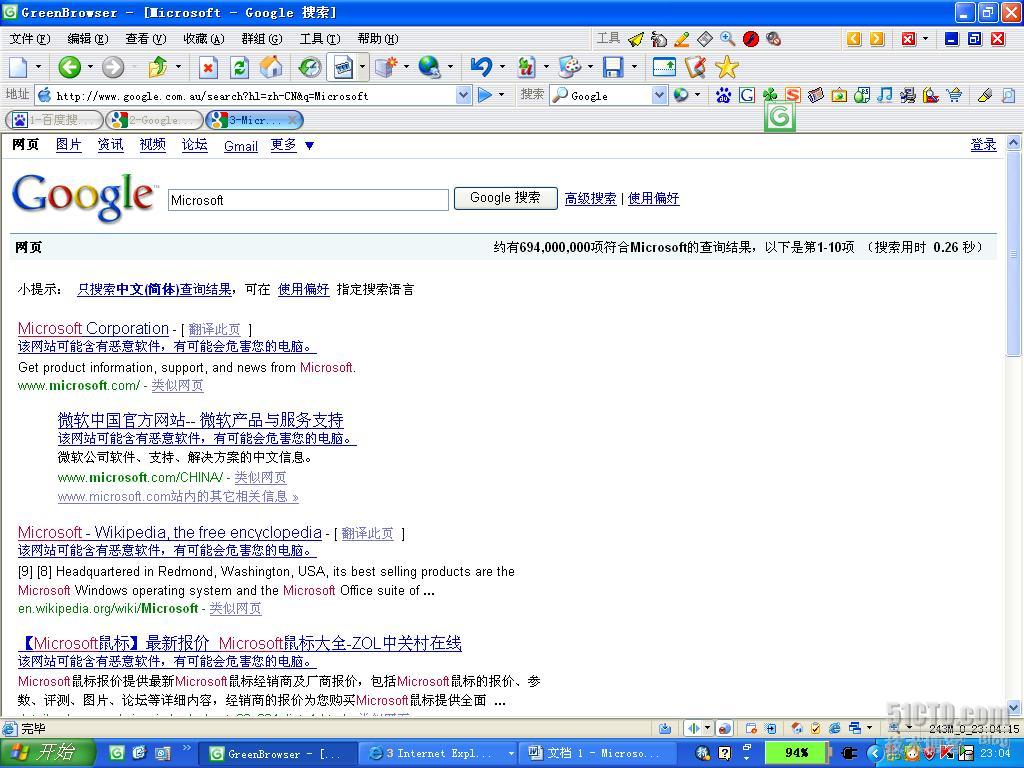Expand the Undo close dropdown arrow
1024x768 pixels.
click(x=502, y=67)
